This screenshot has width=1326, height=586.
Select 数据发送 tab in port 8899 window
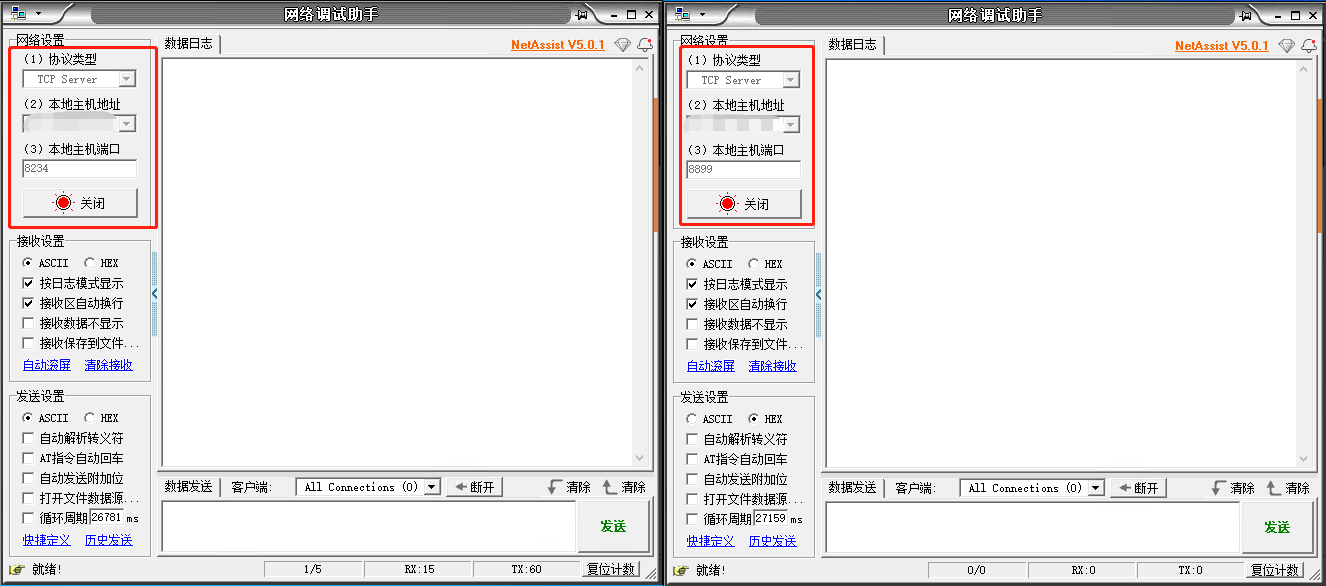click(852, 488)
